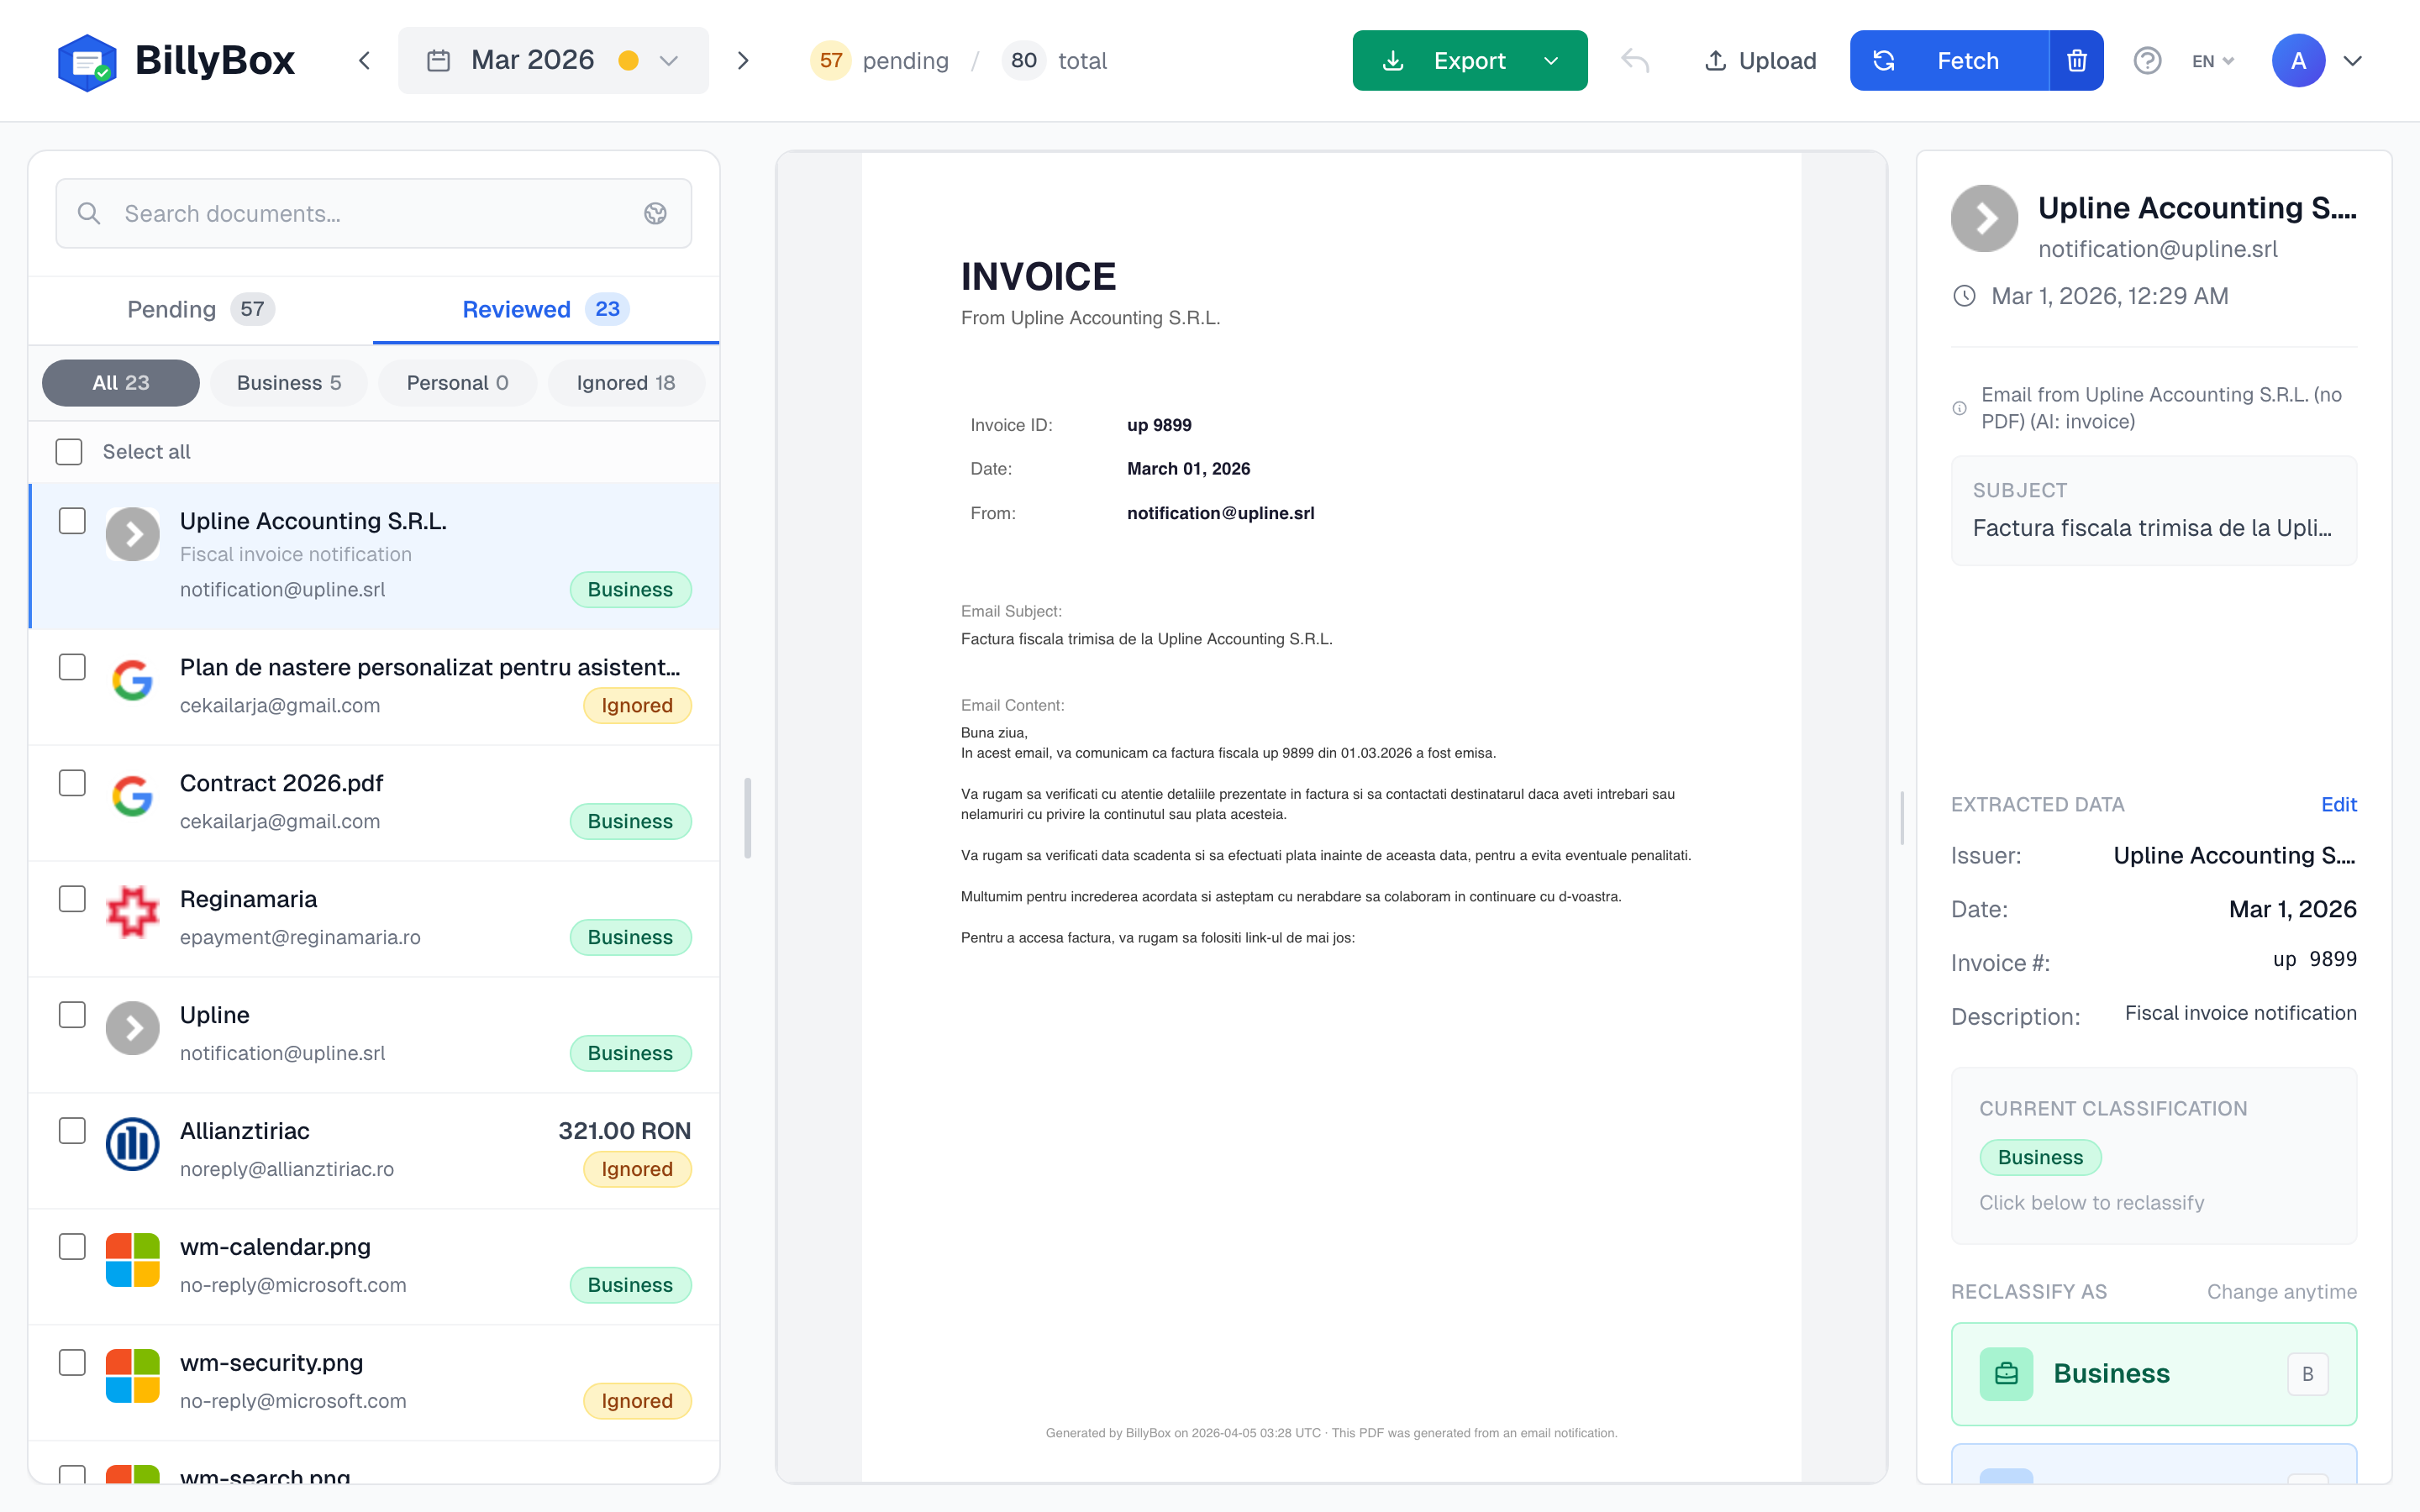Open the Export dropdown arrow
This screenshot has height=1512, width=2420.
click(1551, 60)
